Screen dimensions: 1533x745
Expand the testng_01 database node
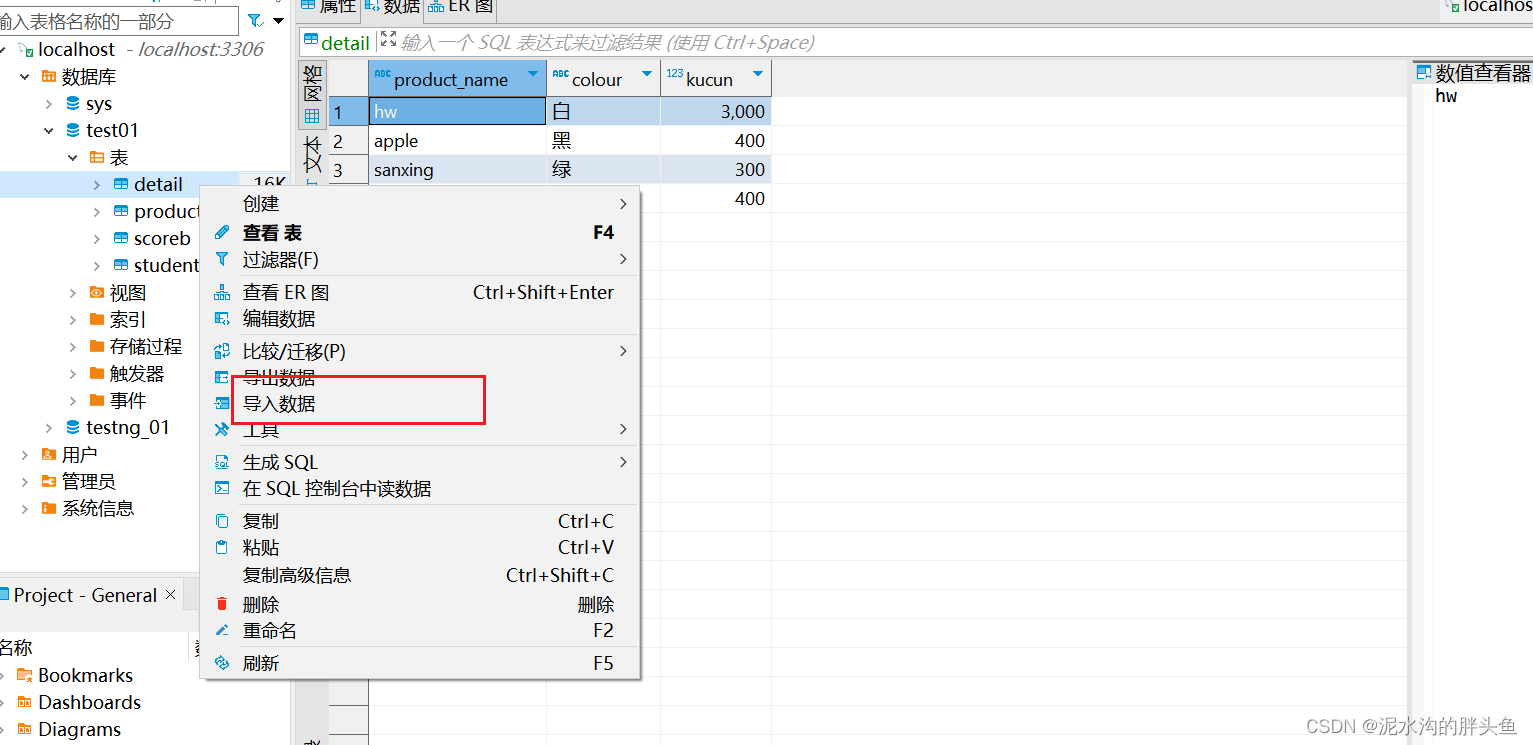pyautogui.click(x=49, y=428)
